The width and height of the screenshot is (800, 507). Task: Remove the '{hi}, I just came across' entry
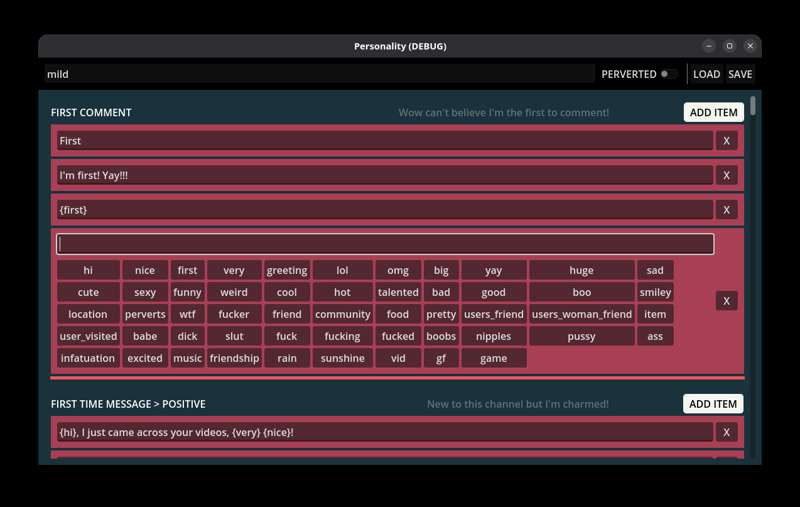click(x=727, y=432)
